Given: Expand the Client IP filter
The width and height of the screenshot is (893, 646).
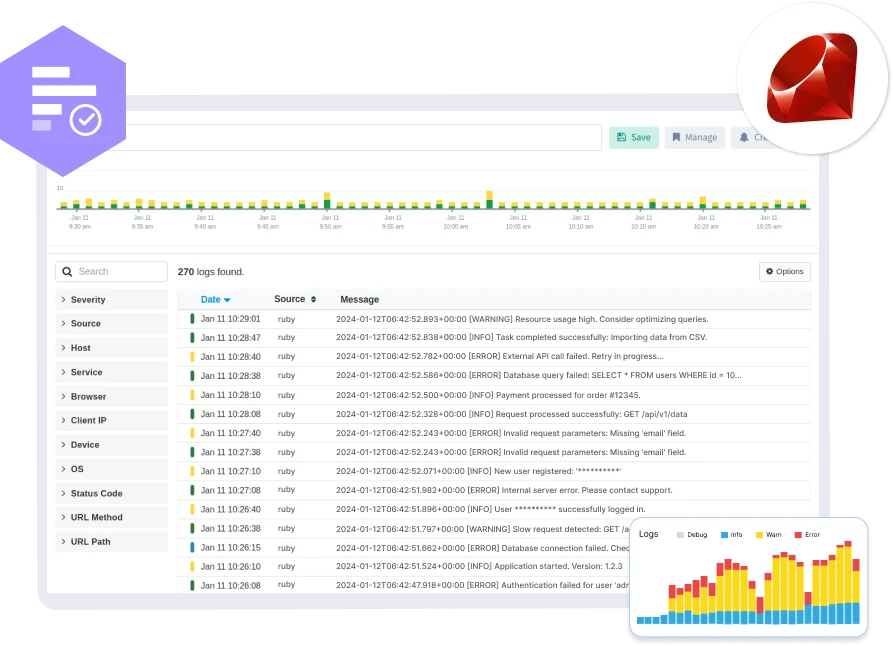Looking at the screenshot, I should tap(112, 420).
